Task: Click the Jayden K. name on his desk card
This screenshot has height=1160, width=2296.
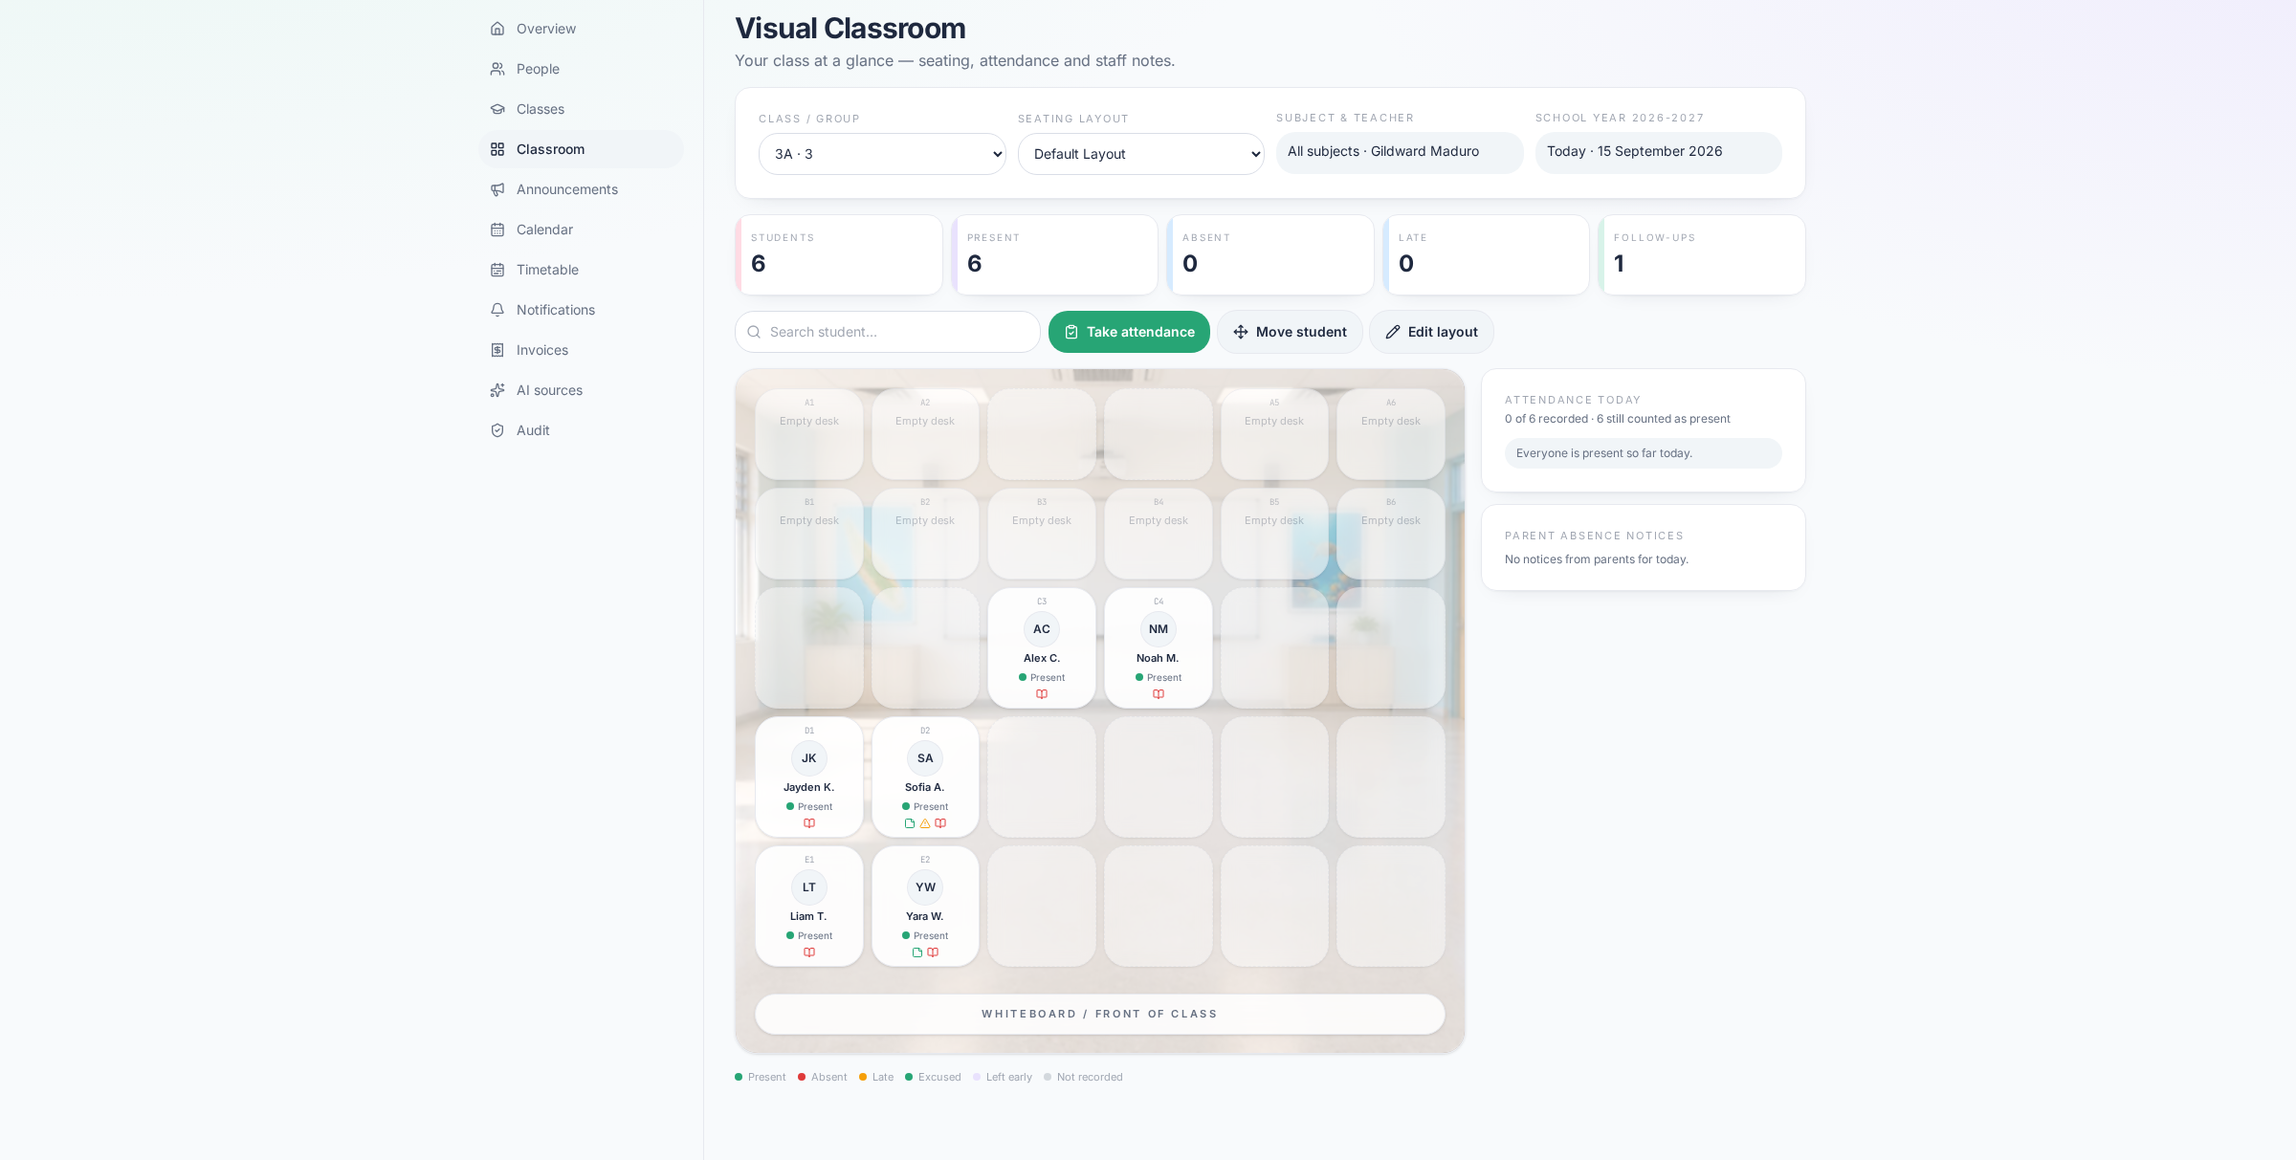Action: [809, 788]
